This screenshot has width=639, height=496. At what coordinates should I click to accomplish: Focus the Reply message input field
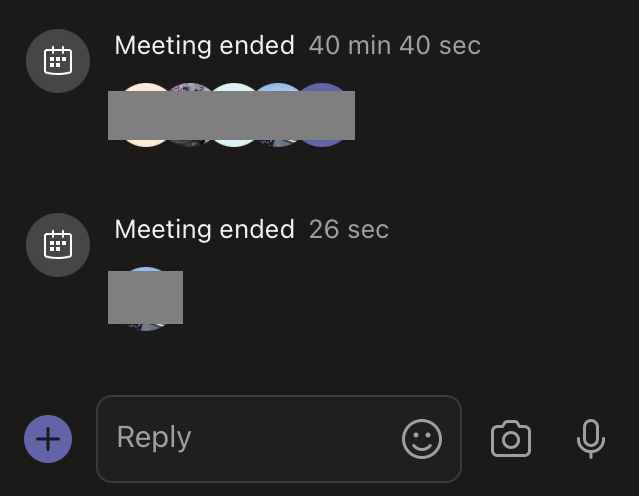(279, 439)
